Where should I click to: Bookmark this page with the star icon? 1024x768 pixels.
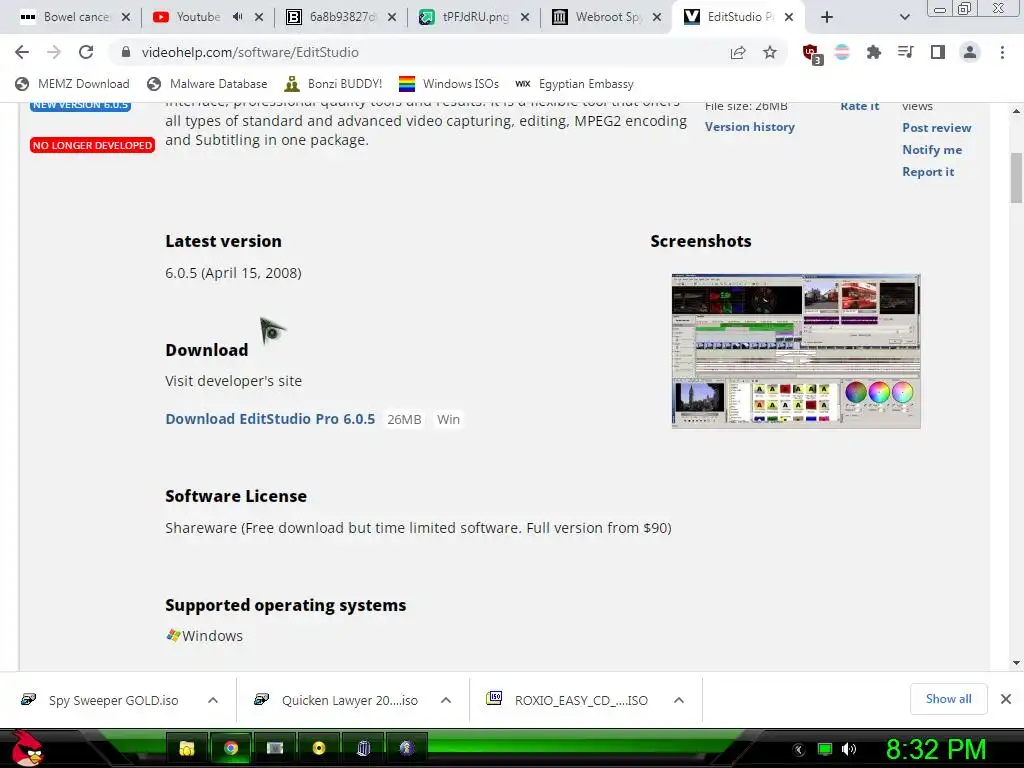pyautogui.click(x=770, y=52)
